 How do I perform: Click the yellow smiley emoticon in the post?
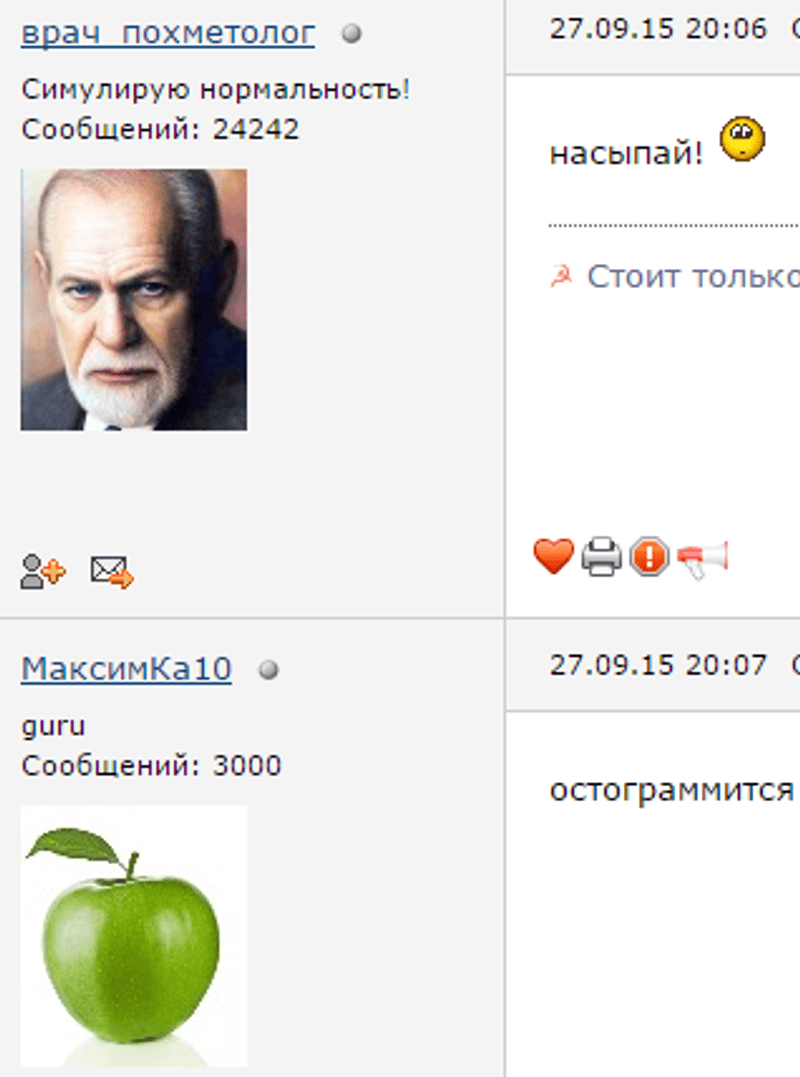coord(742,139)
